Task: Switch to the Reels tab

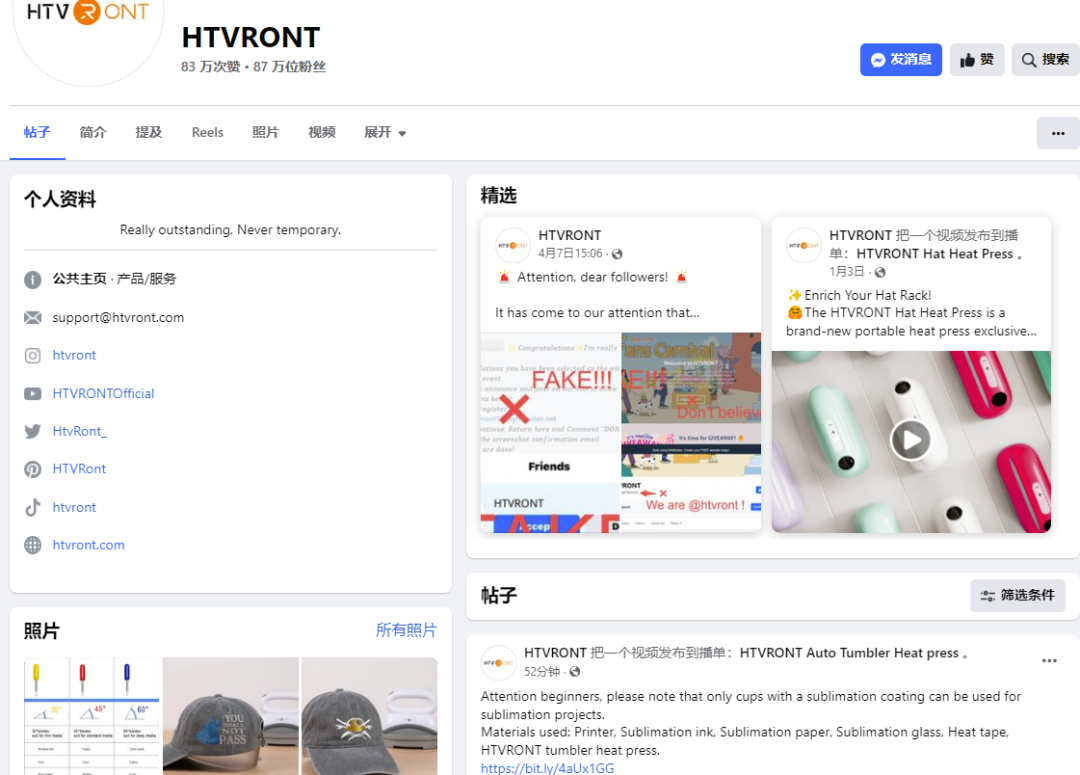Action: 207,132
